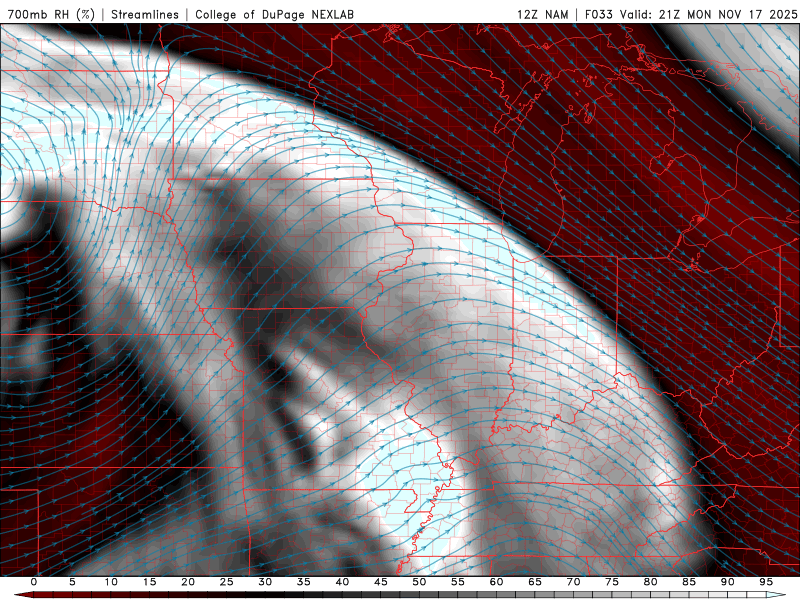Select the "35" value on color scale
Viewport: 800px width, 600px height.
click(304, 582)
